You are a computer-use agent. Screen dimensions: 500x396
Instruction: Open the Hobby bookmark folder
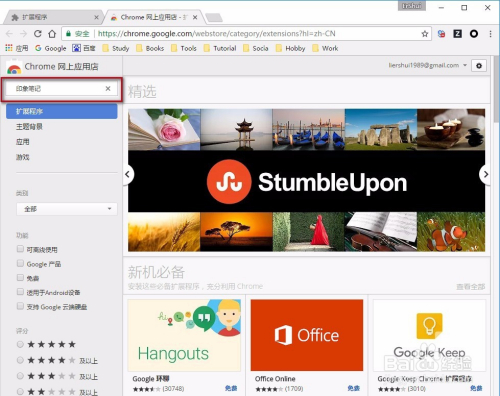coord(290,48)
